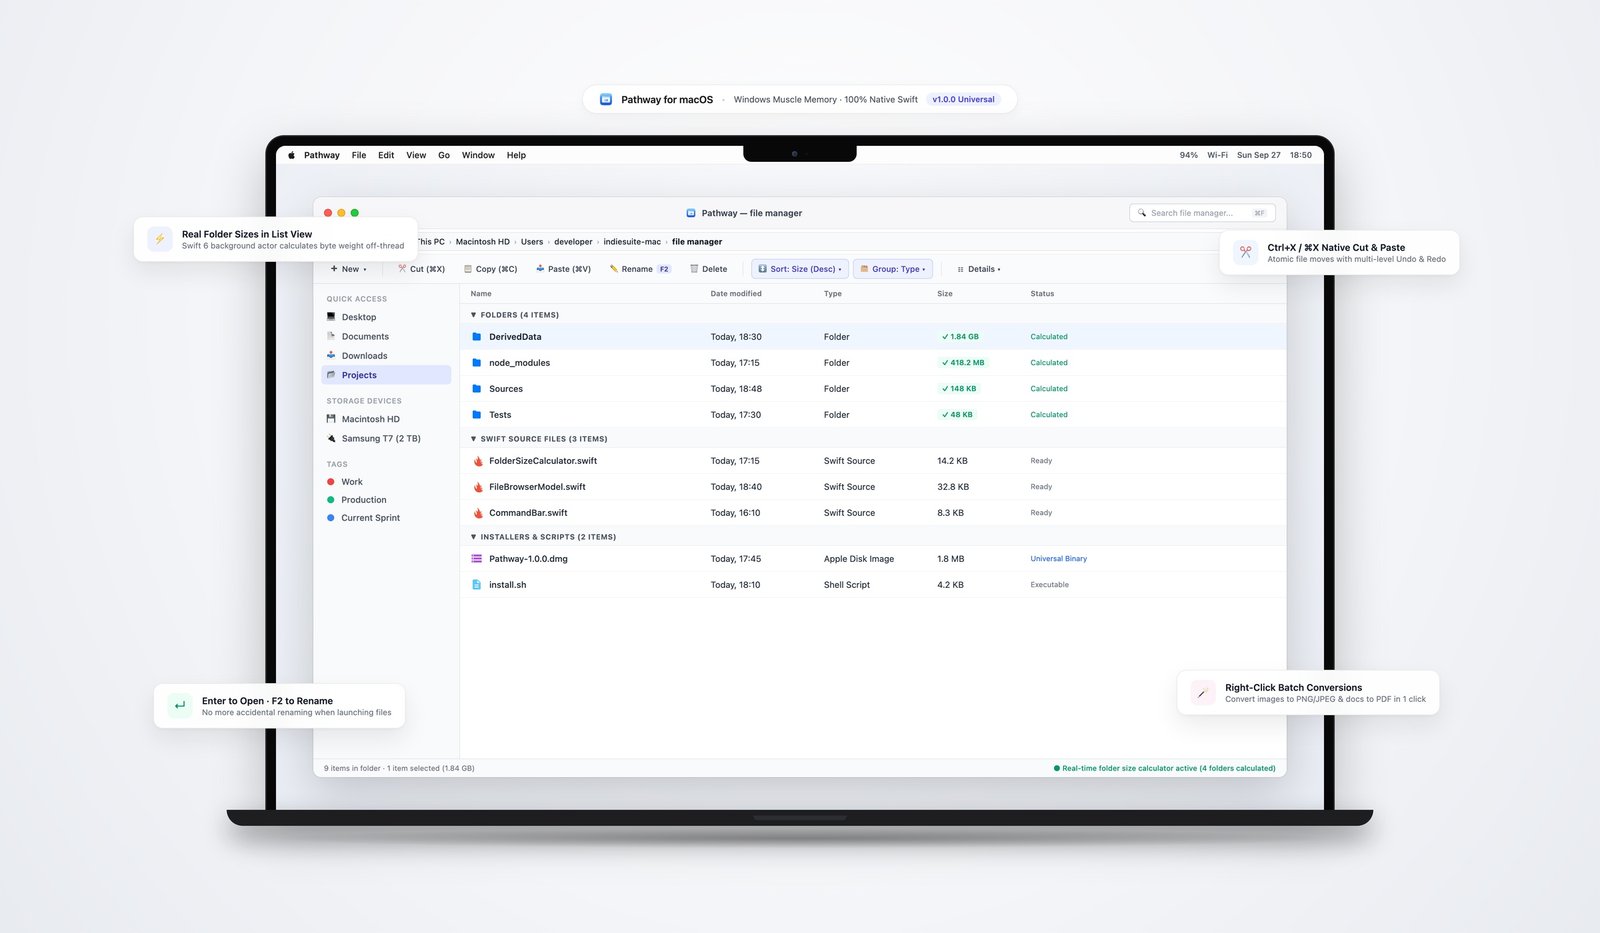This screenshot has height=933, width=1600.
Task: Click the DerivedData folder icon
Action: click(477, 337)
